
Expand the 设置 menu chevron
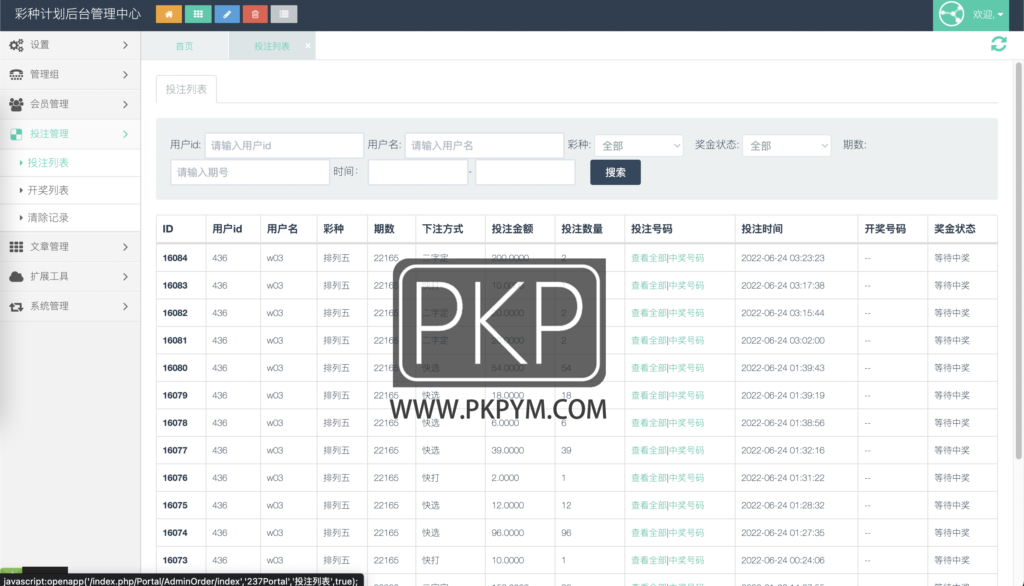pyautogui.click(x=125, y=44)
